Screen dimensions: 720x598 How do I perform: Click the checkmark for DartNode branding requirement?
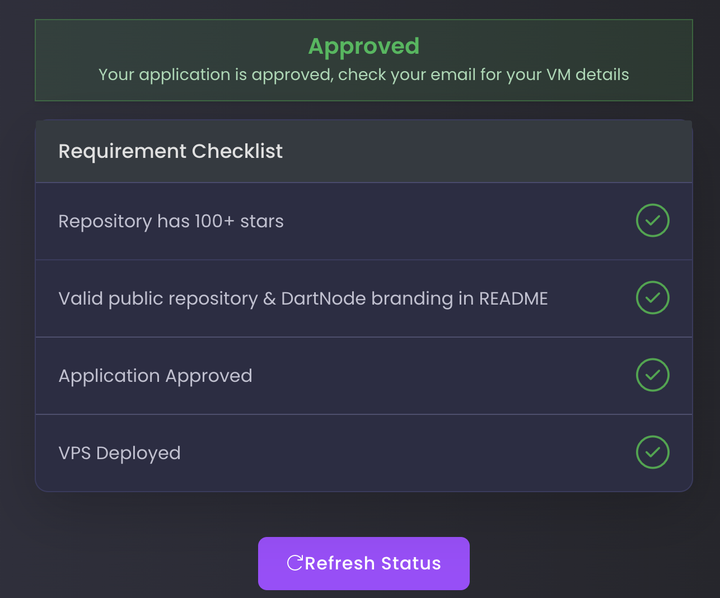point(652,298)
